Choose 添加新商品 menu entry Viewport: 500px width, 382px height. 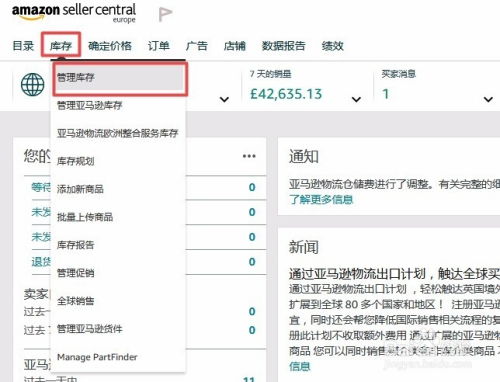click(80, 189)
